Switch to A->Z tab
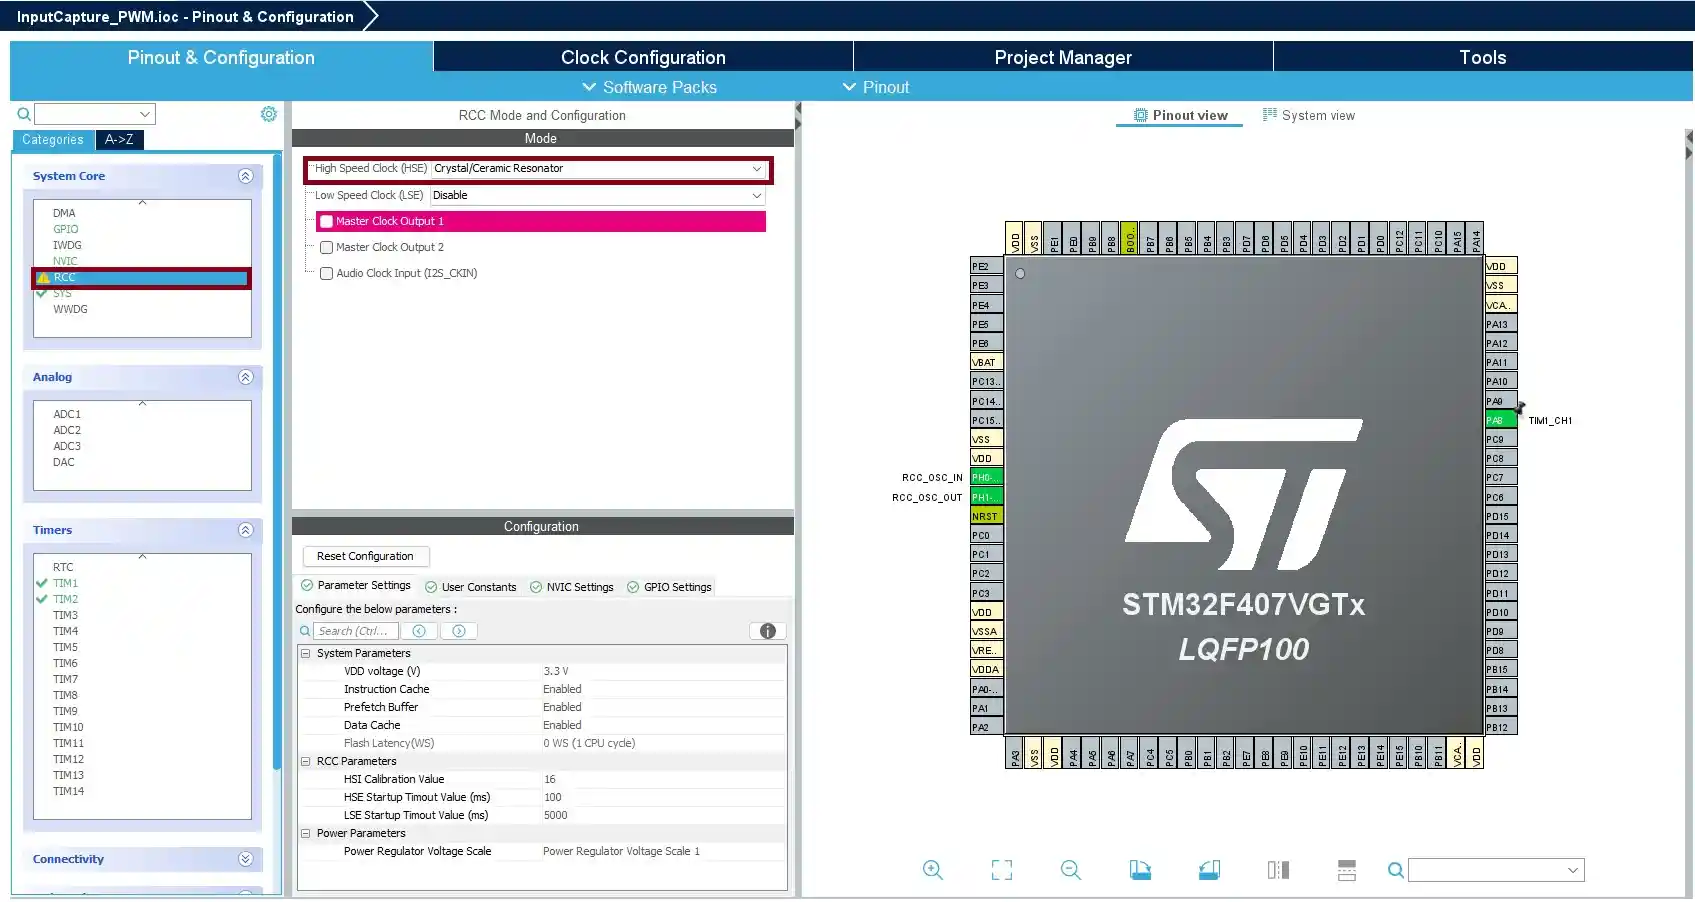 [119, 140]
